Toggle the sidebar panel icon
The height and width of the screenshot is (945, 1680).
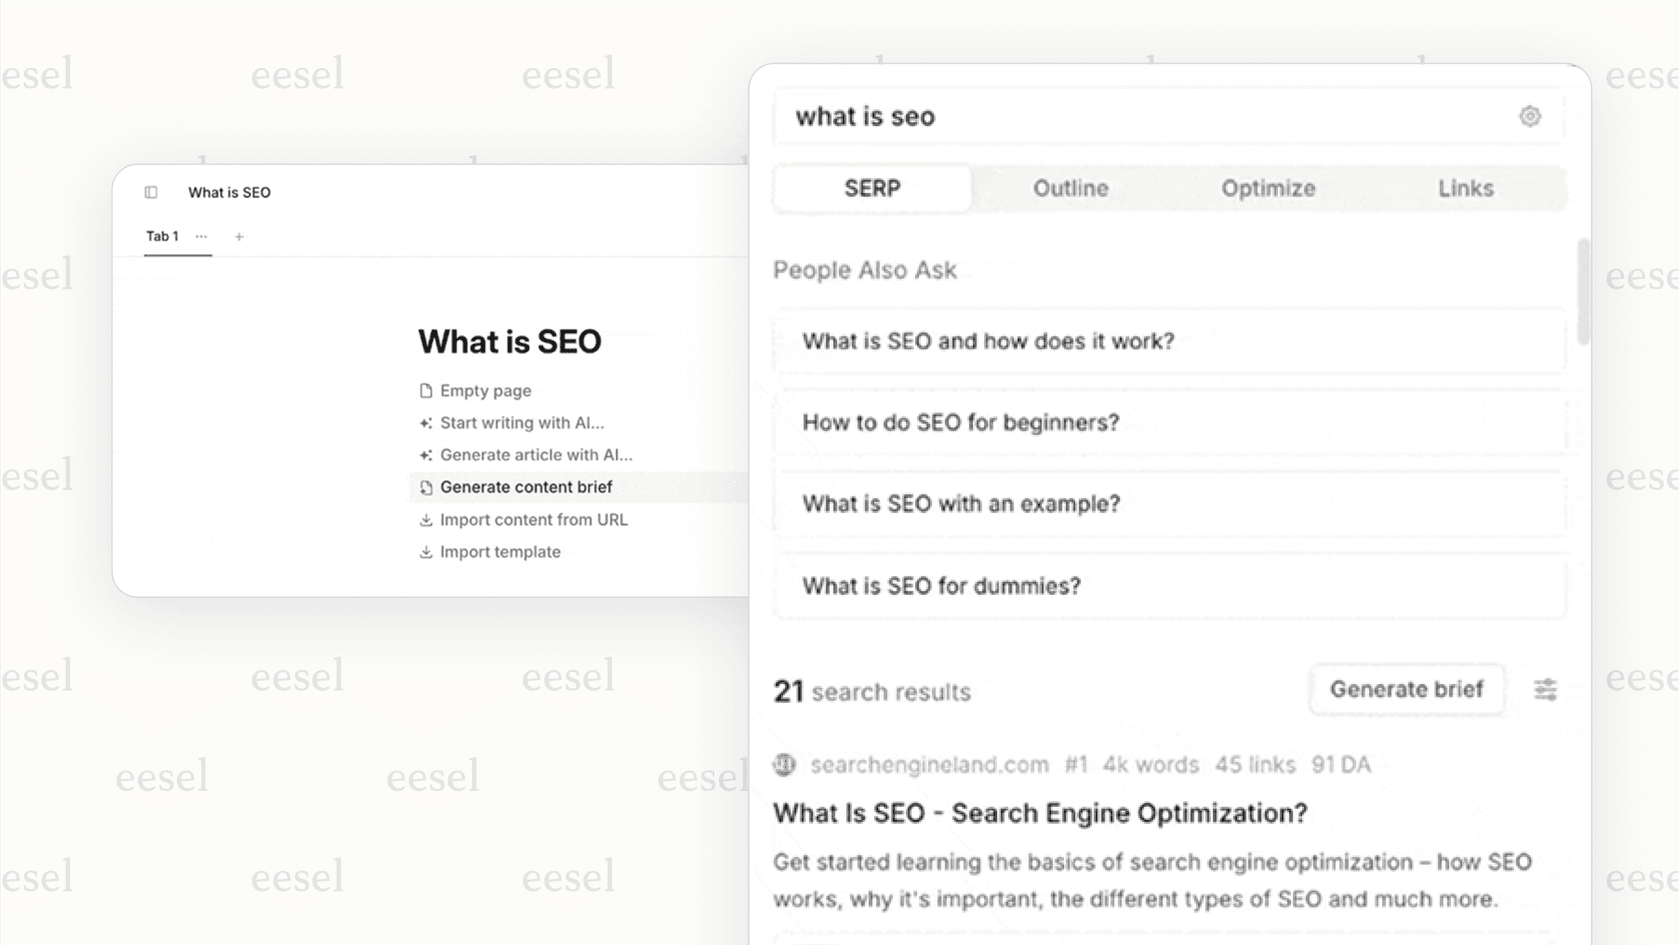tap(150, 192)
